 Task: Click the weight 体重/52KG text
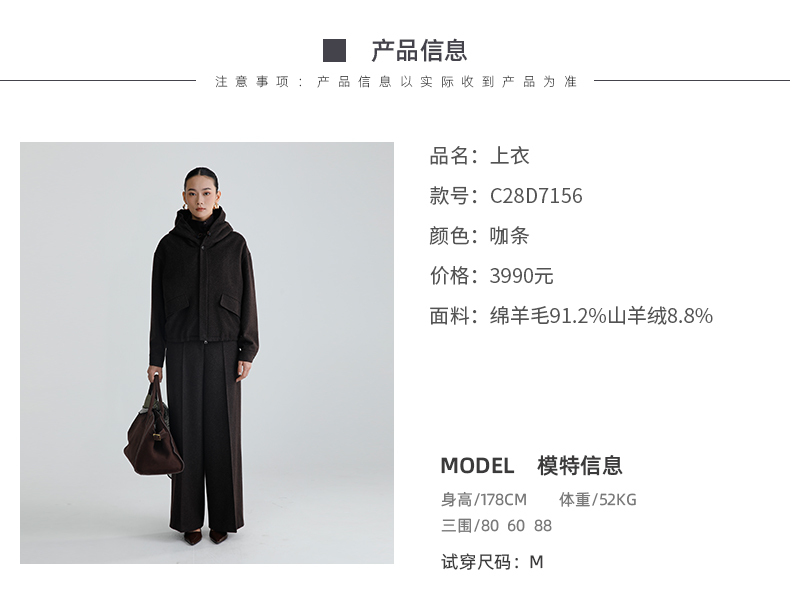point(598,500)
